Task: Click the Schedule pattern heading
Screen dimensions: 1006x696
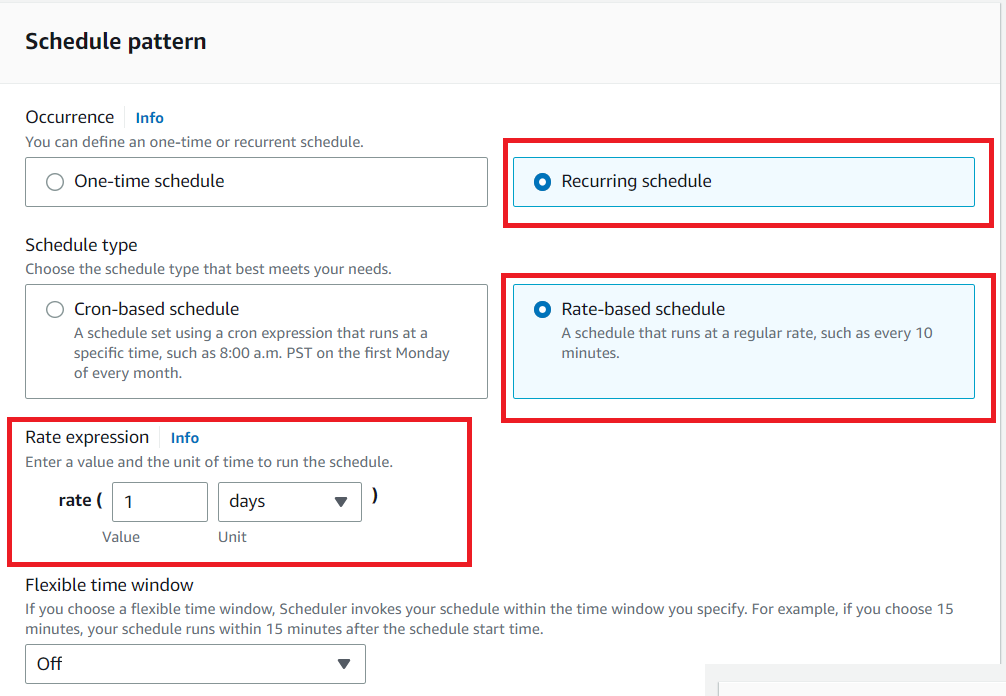Action: [x=116, y=42]
